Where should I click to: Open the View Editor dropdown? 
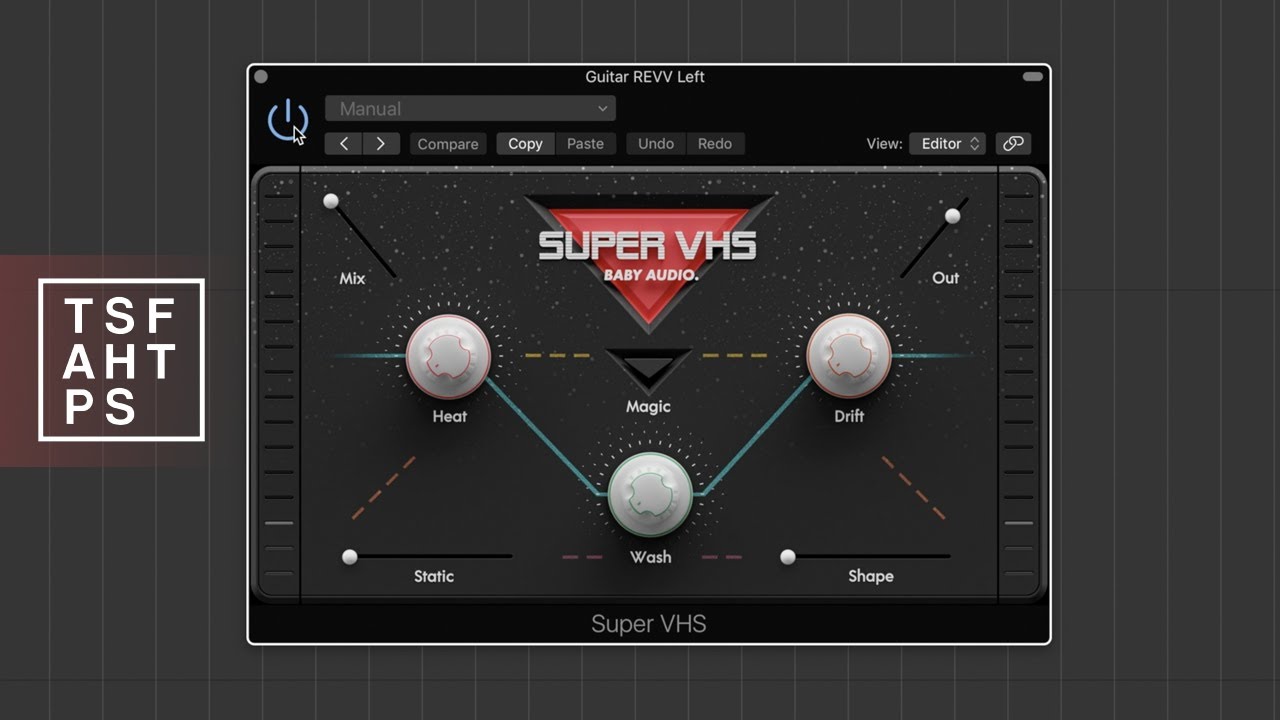947,144
